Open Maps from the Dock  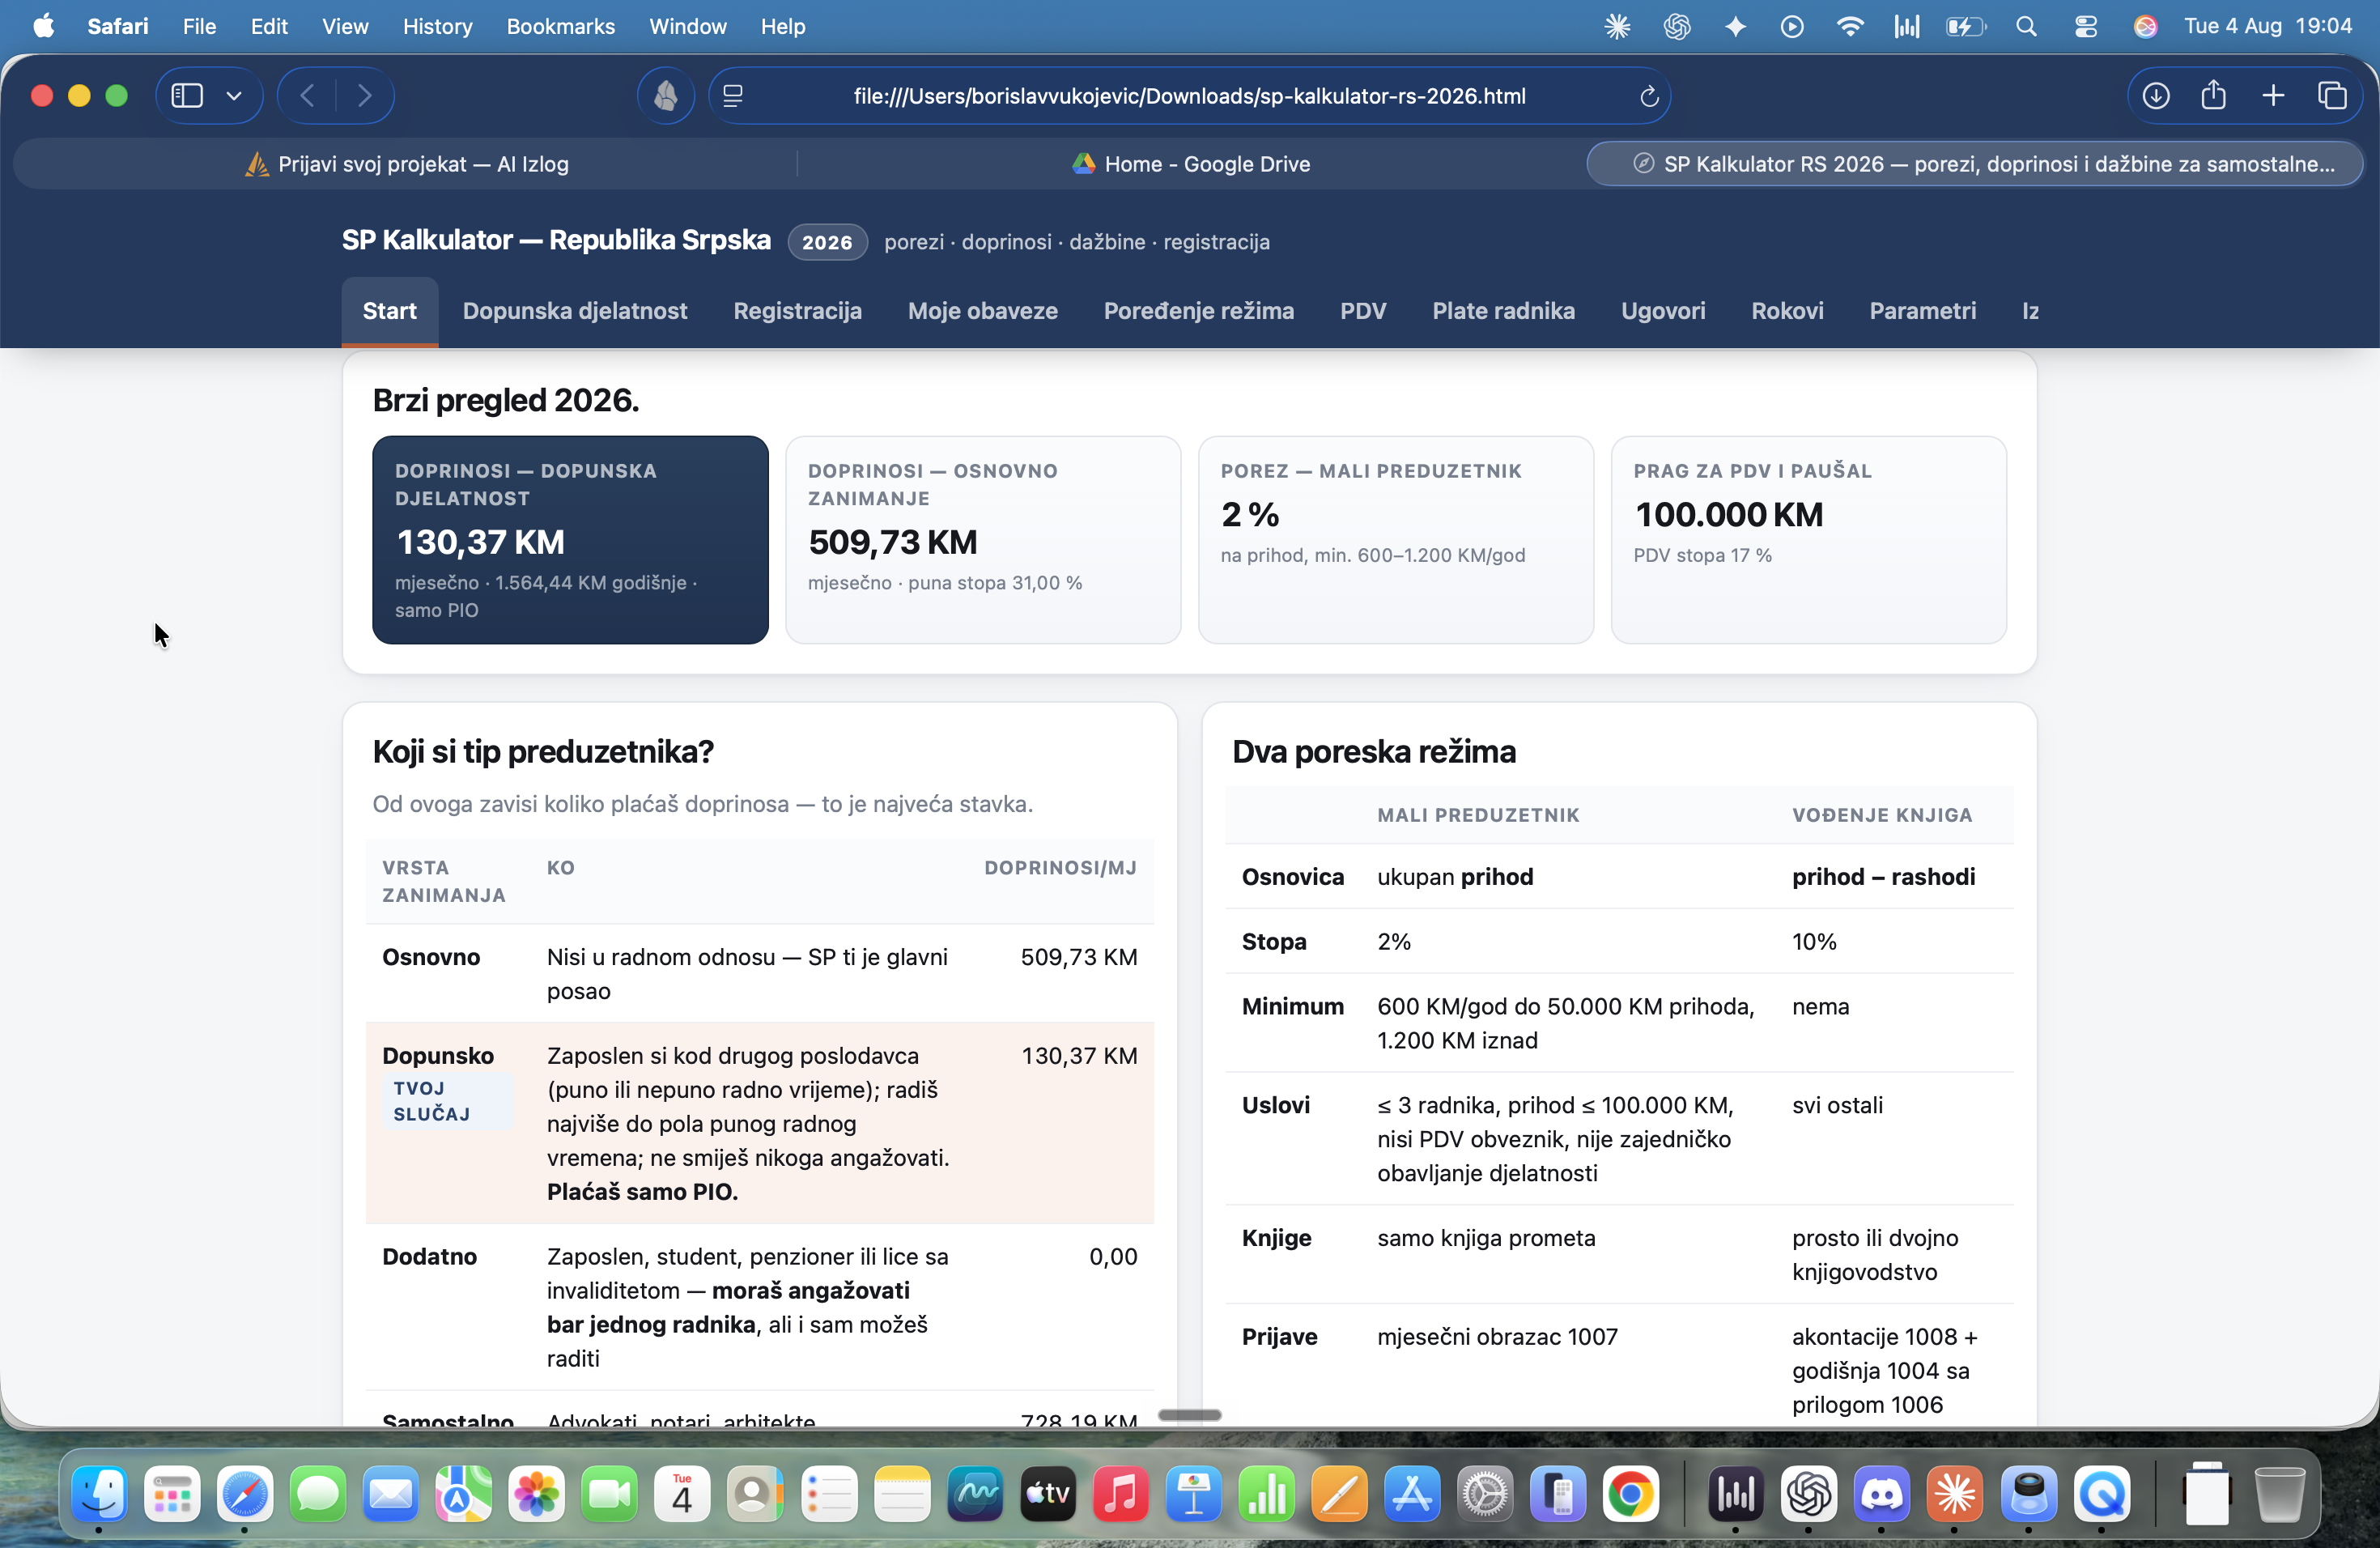[x=464, y=1494]
